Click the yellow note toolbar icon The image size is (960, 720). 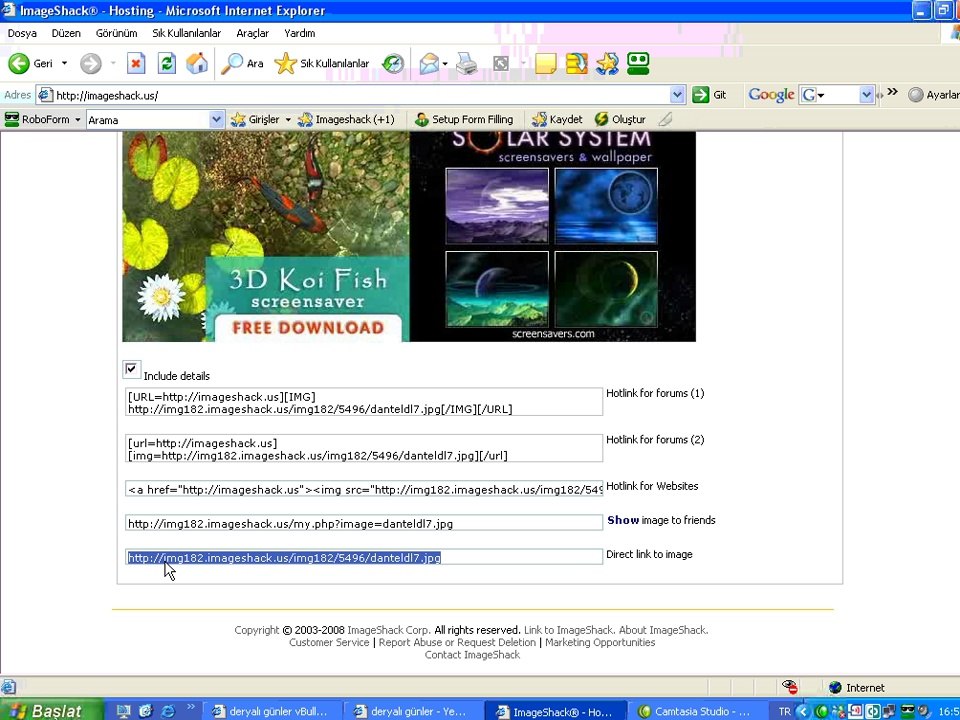pos(546,63)
